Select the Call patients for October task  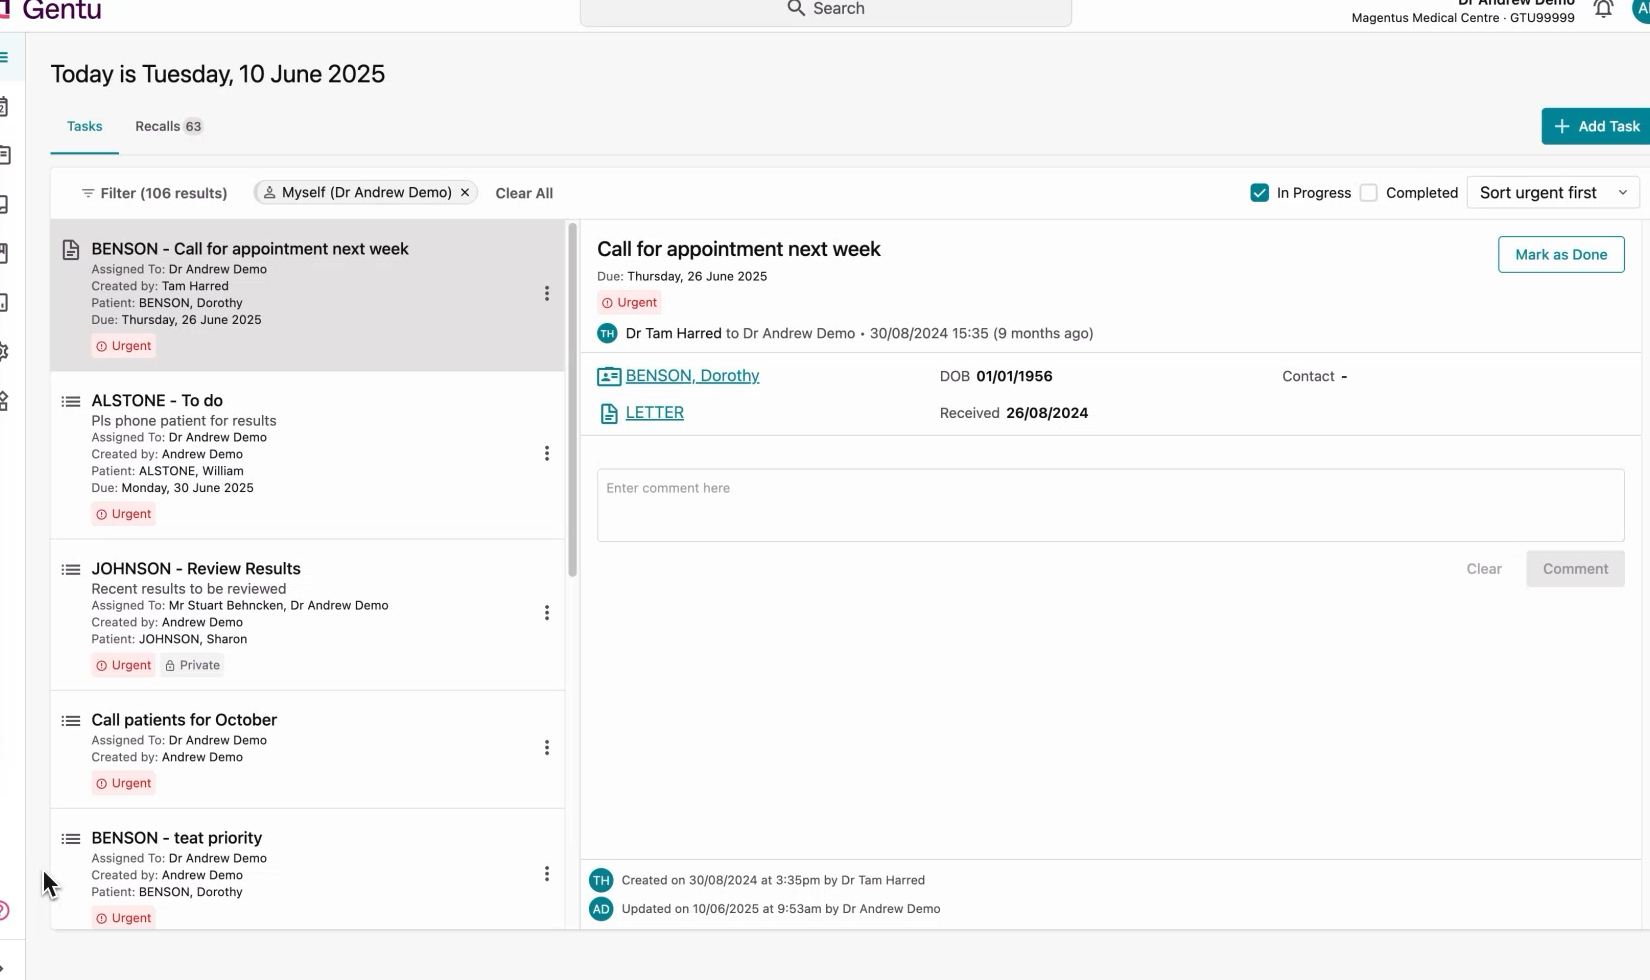click(x=308, y=750)
